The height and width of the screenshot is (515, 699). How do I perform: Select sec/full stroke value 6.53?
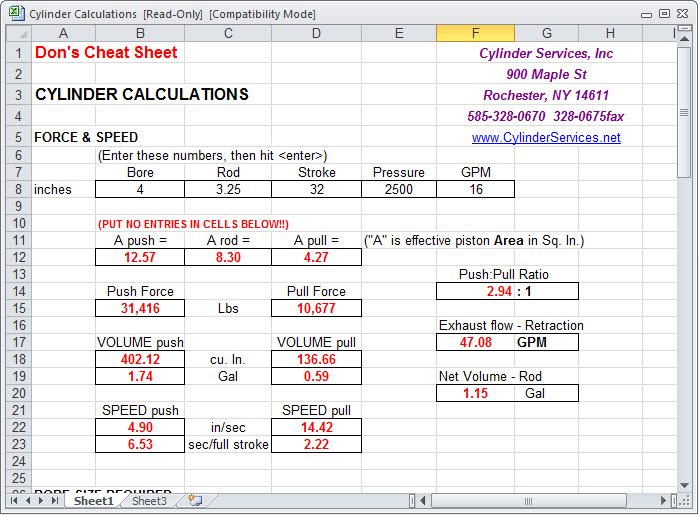(x=140, y=444)
